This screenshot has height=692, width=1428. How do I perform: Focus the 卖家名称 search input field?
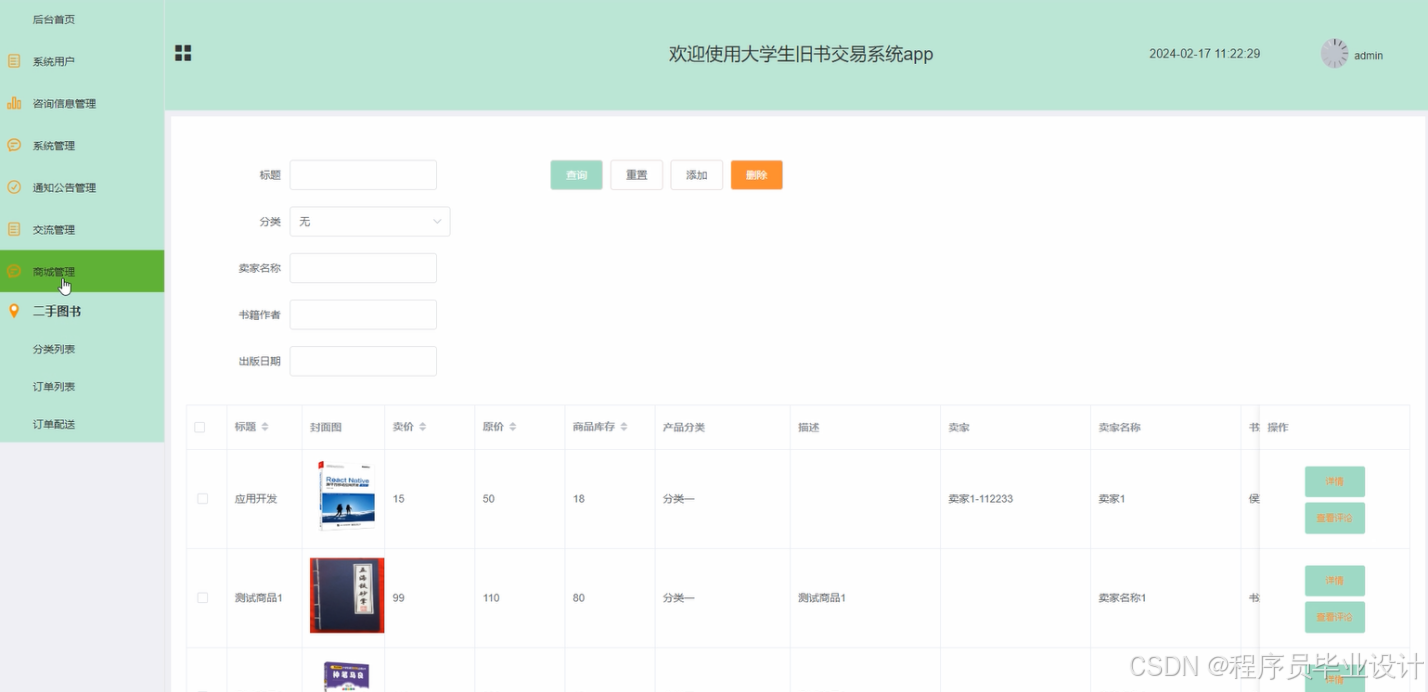(x=363, y=268)
